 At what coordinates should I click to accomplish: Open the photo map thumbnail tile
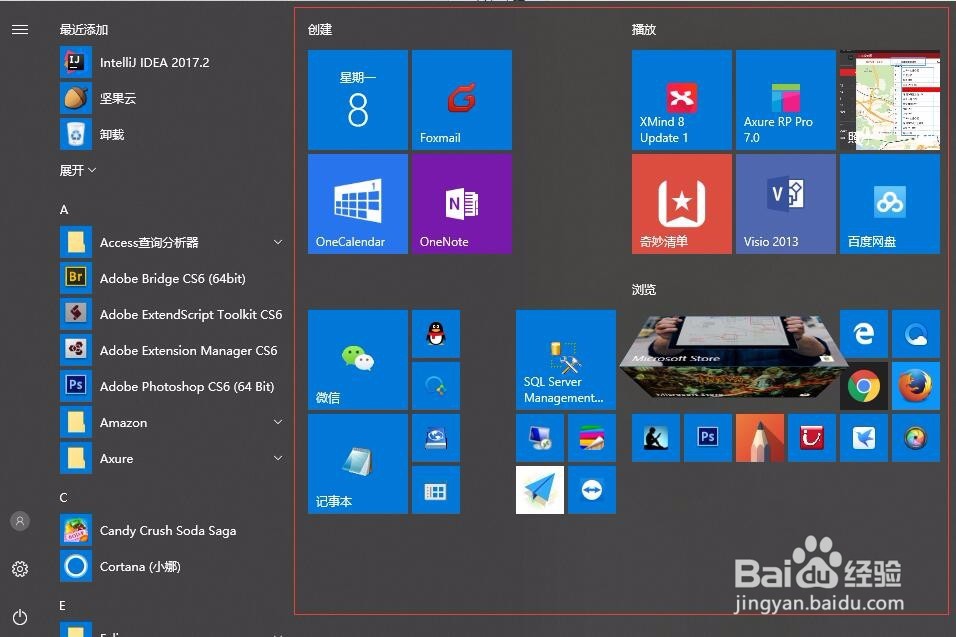[x=890, y=100]
